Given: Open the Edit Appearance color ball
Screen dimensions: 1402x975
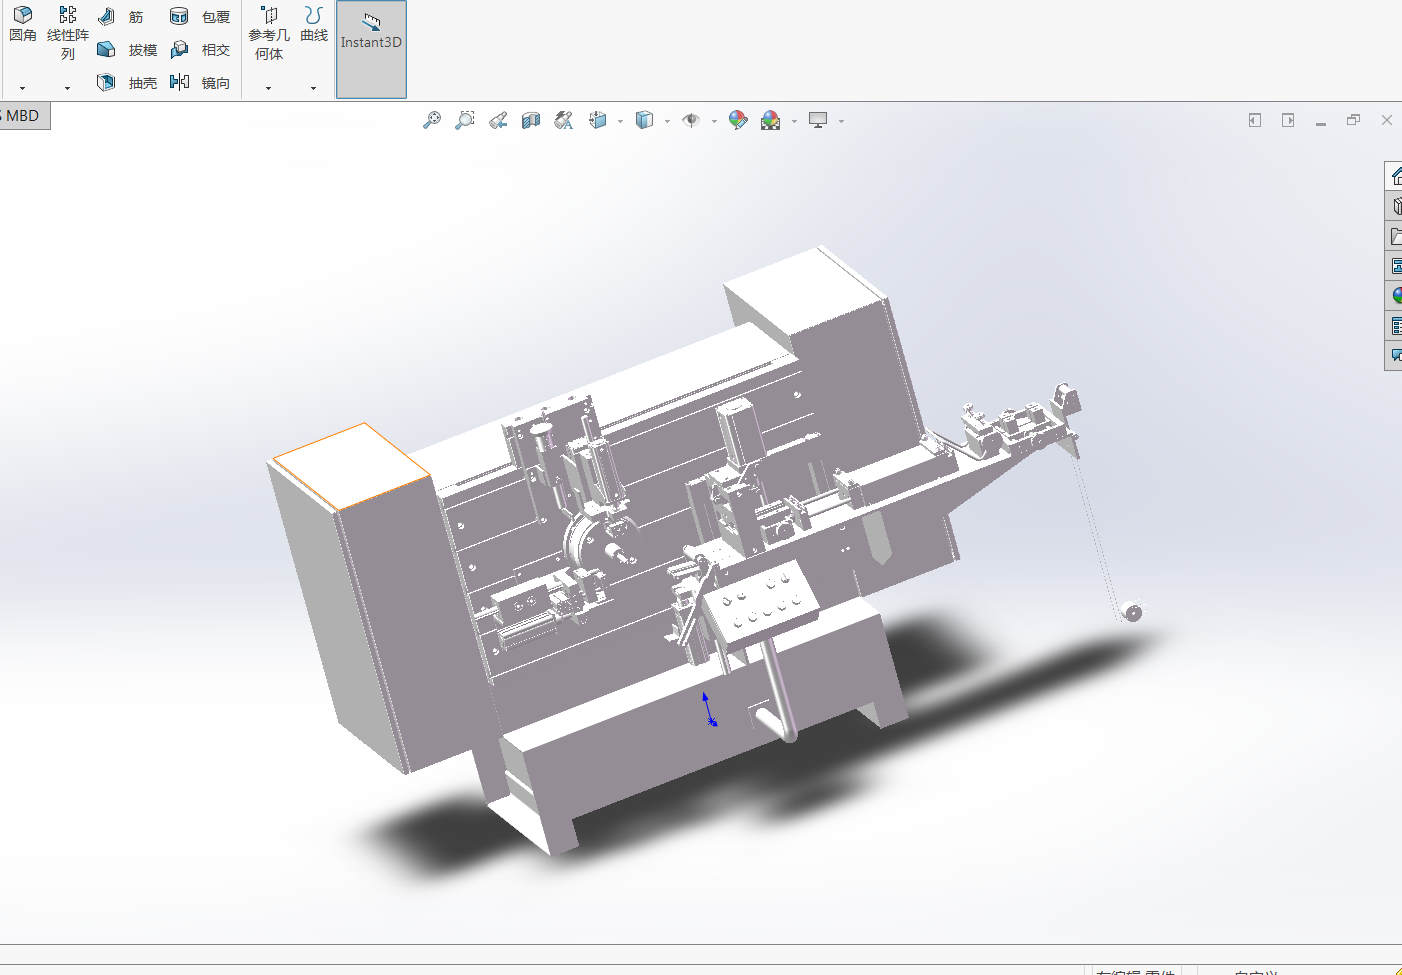Looking at the screenshot, I should 738,120.
